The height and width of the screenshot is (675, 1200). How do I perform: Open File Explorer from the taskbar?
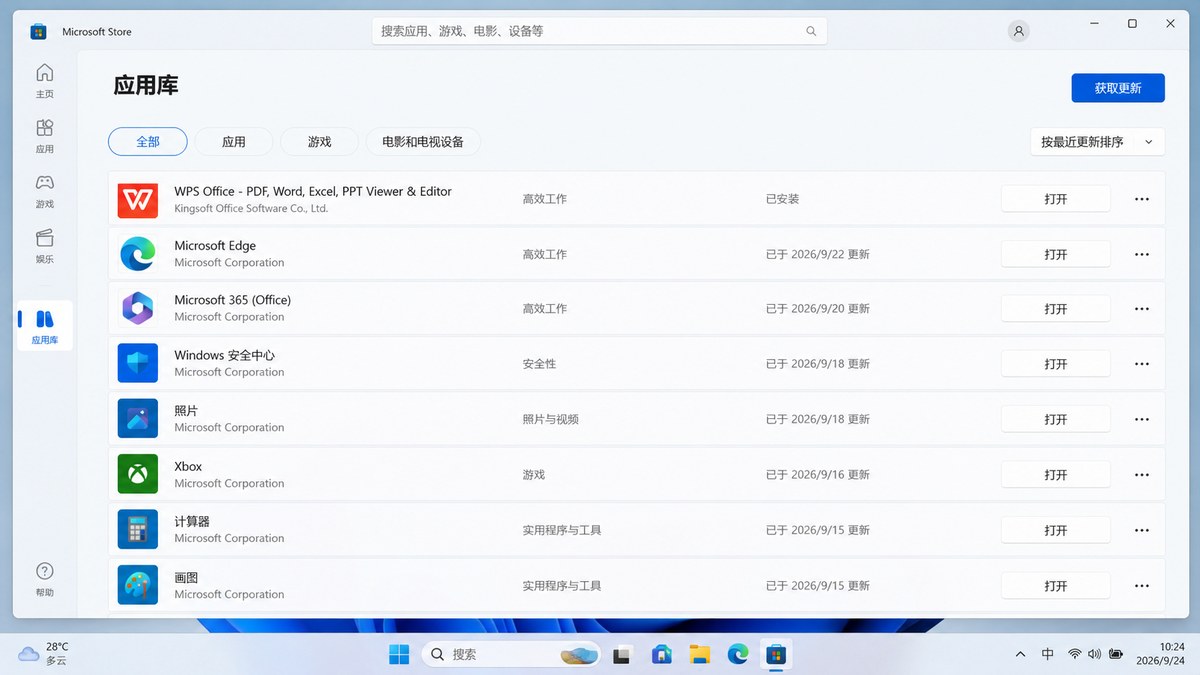(699, 654)
